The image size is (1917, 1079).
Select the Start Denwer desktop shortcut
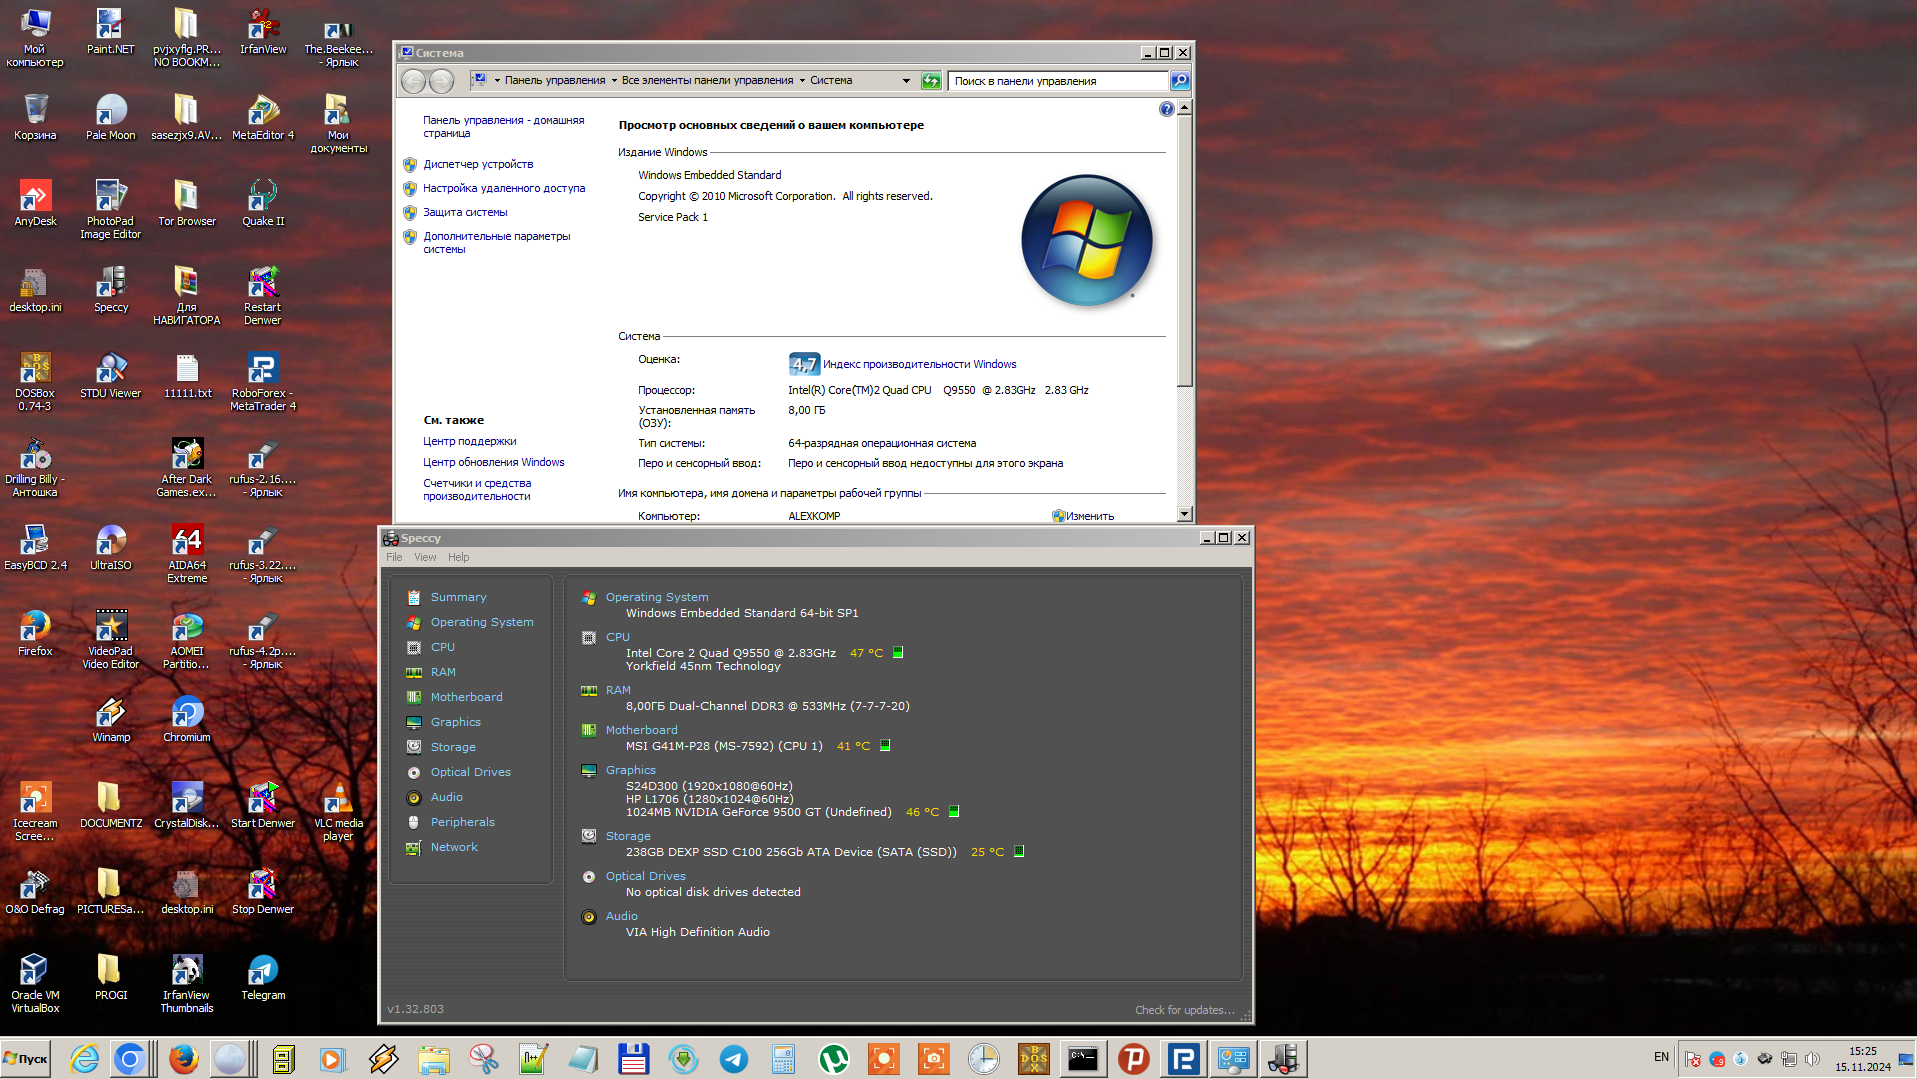click(263, 805)
